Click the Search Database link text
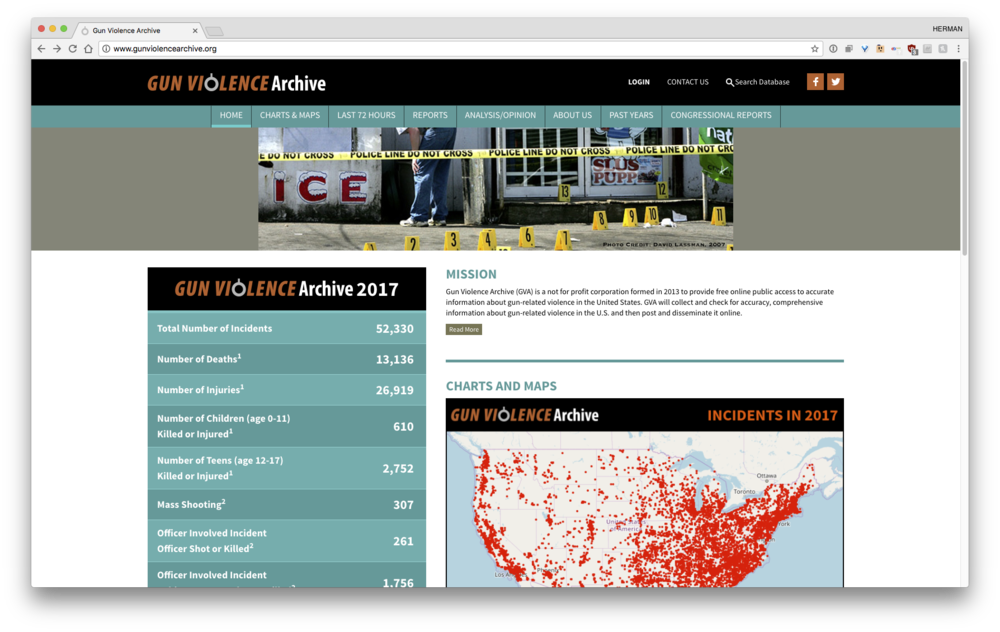 tap(762, 82)
